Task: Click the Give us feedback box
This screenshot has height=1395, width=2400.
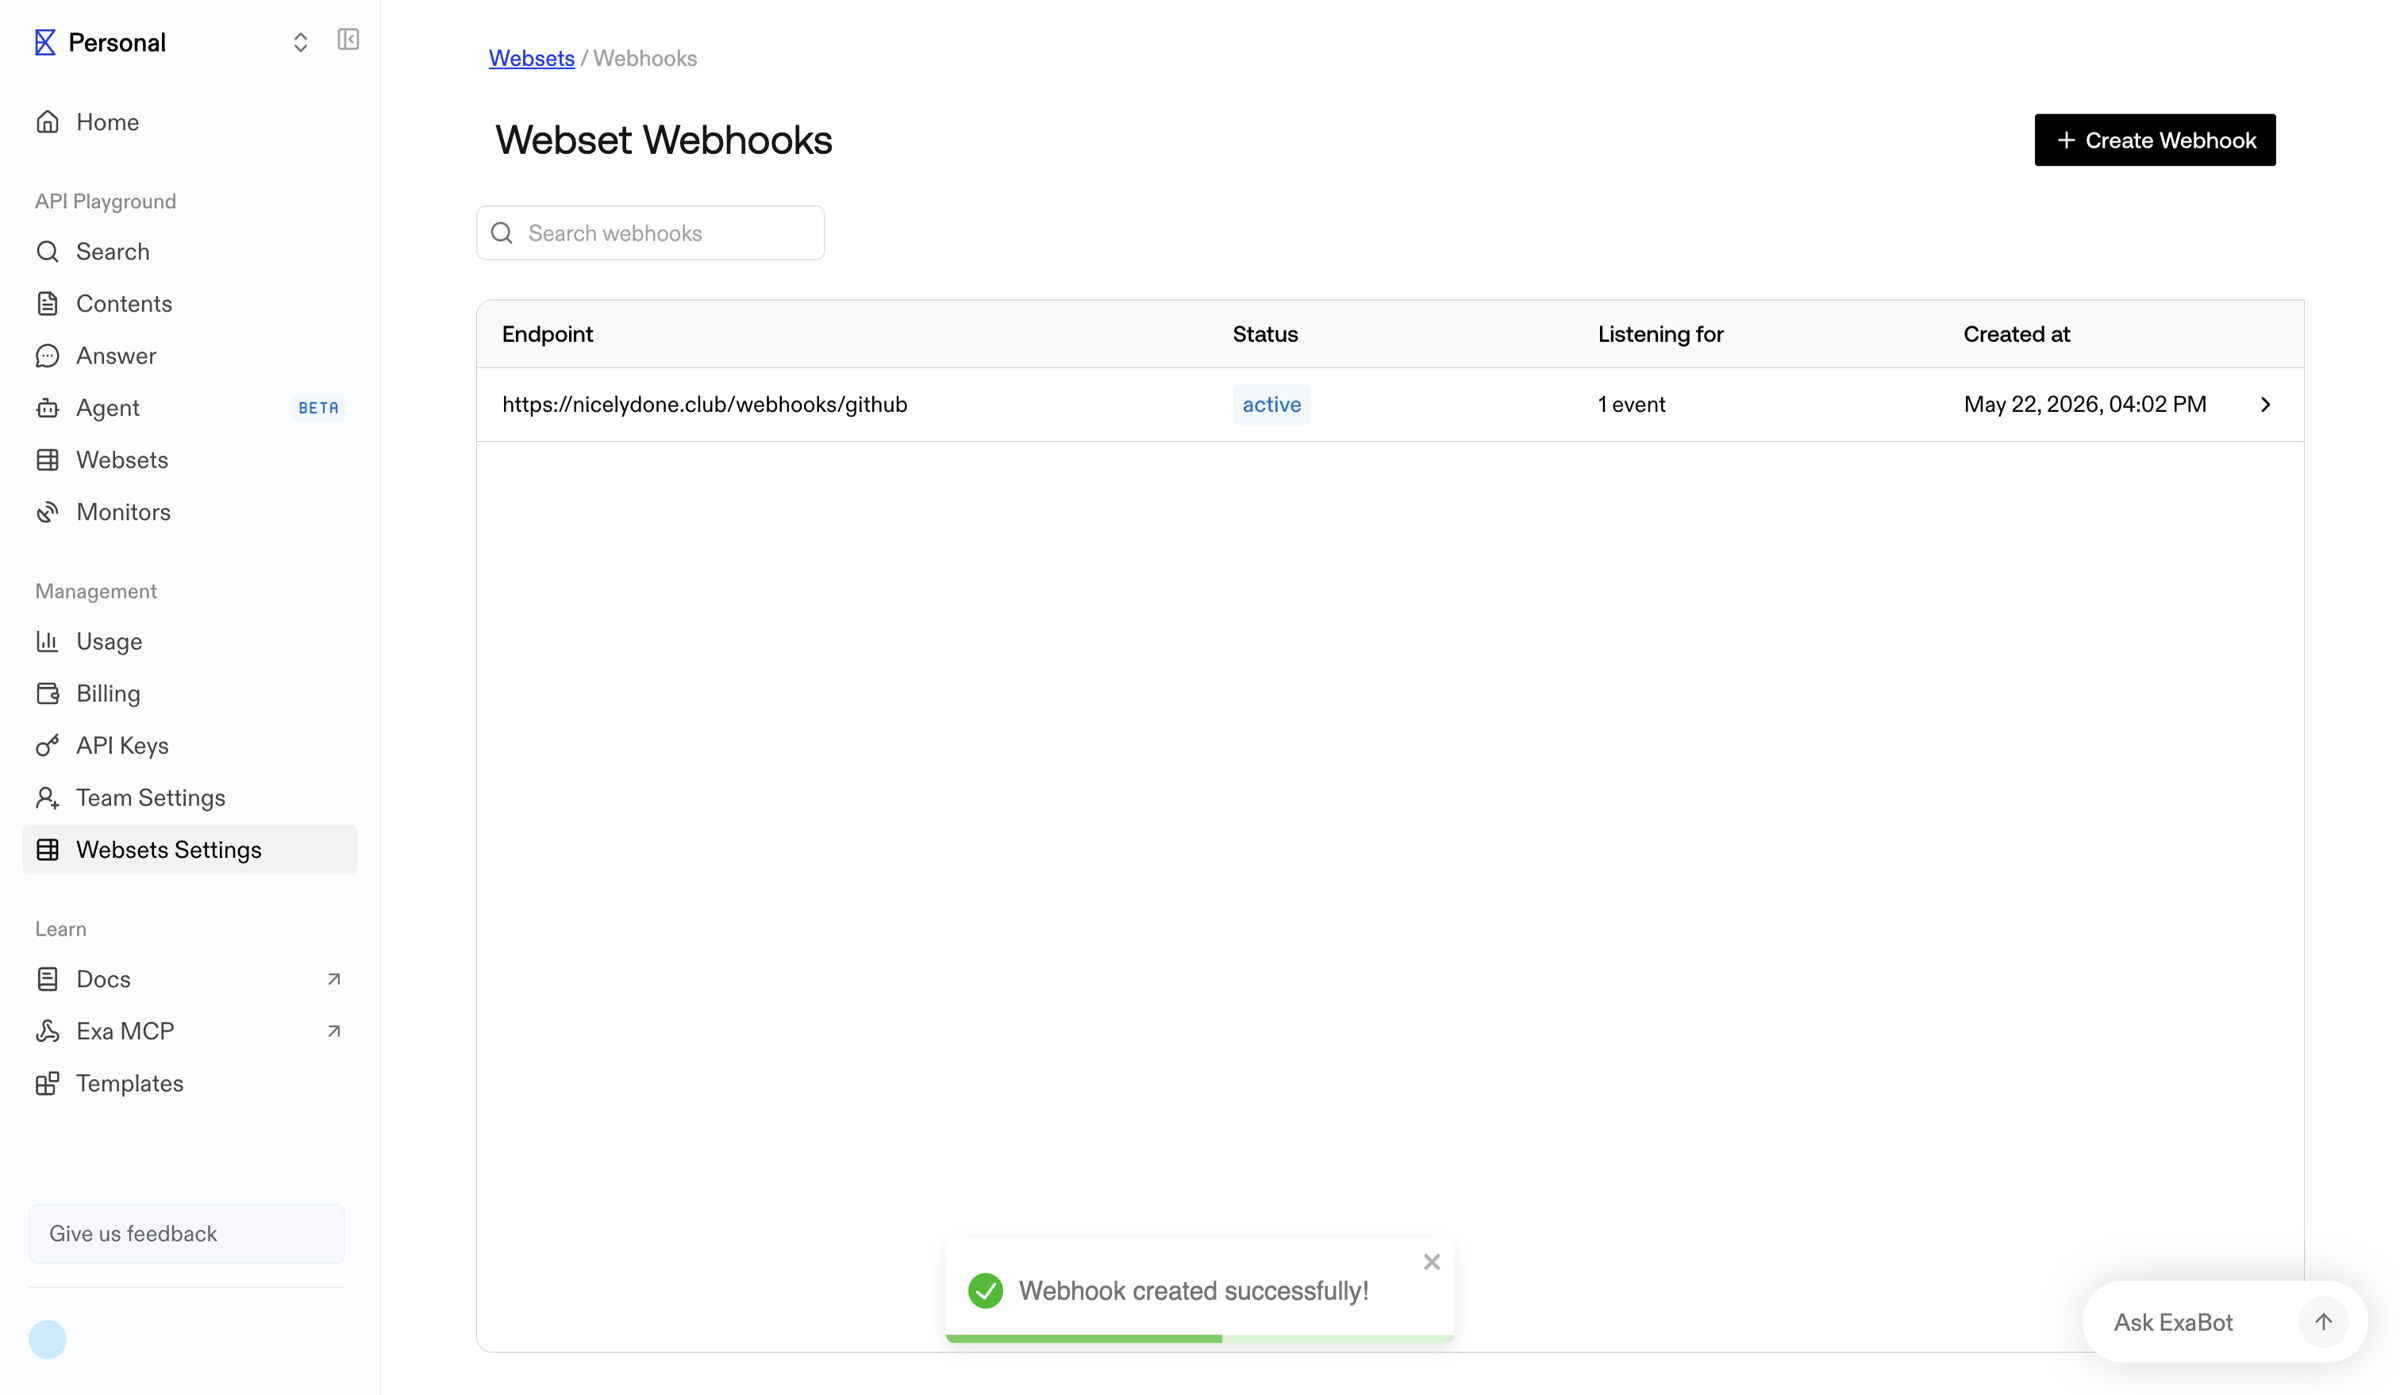Action: click(187, 1234)
